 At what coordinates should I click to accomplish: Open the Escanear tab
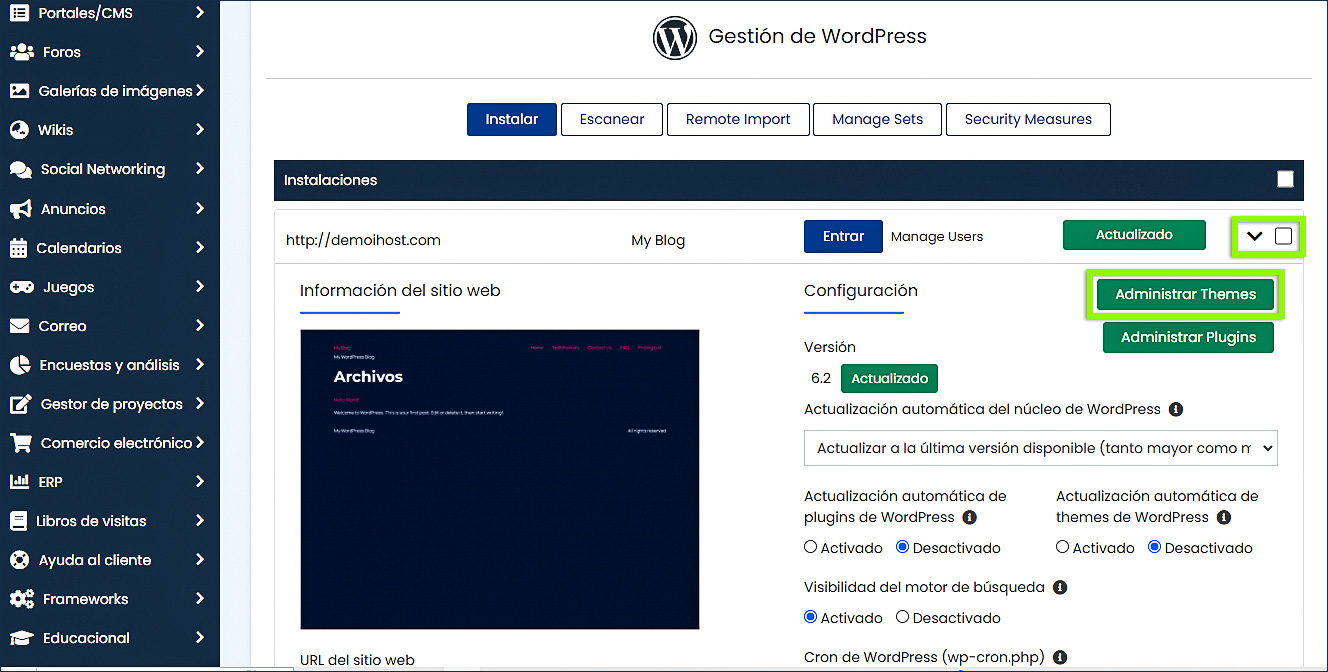(x=611, y=119)
